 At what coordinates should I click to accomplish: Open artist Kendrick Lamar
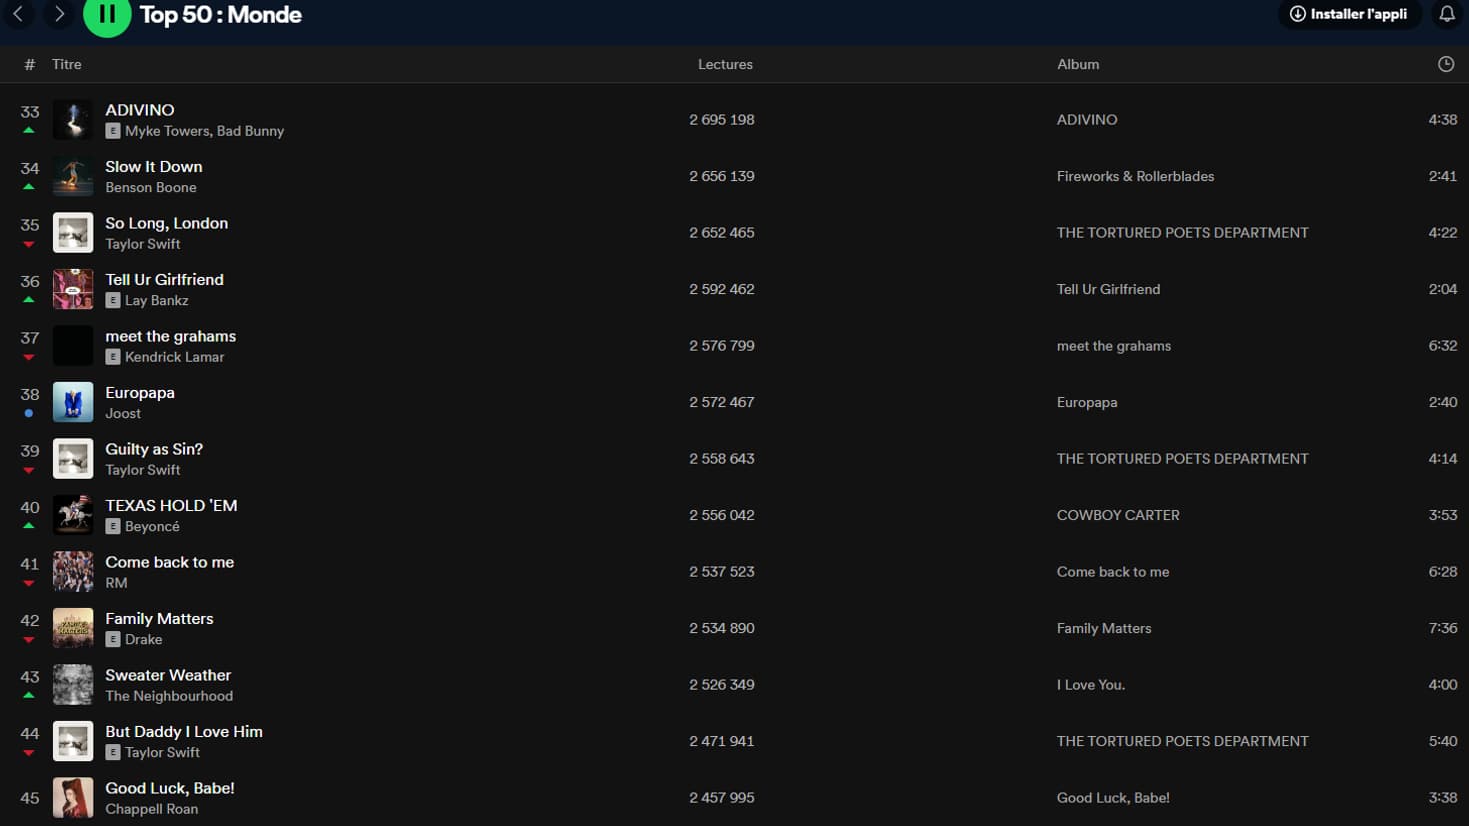[174, 357]
